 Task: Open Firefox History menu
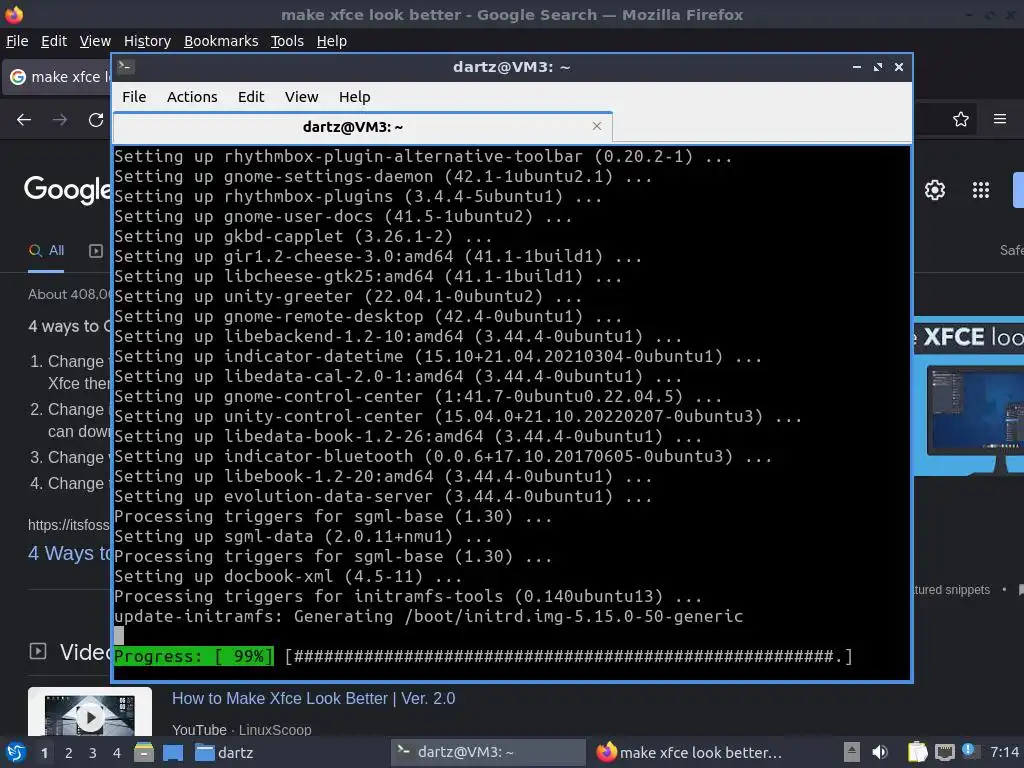[147, 41]
